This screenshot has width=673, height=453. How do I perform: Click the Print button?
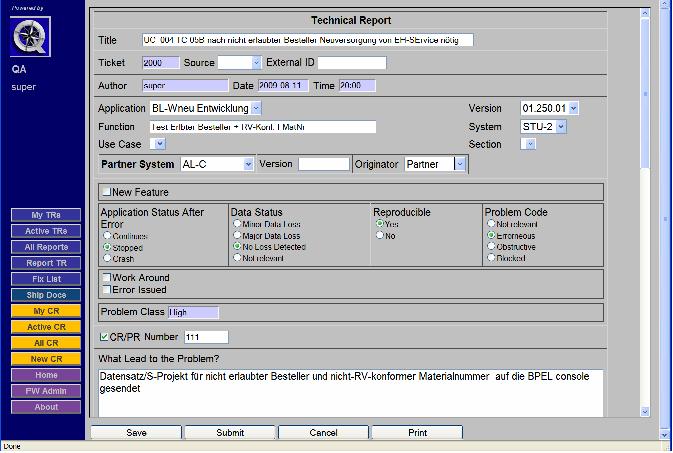[417, 433]
